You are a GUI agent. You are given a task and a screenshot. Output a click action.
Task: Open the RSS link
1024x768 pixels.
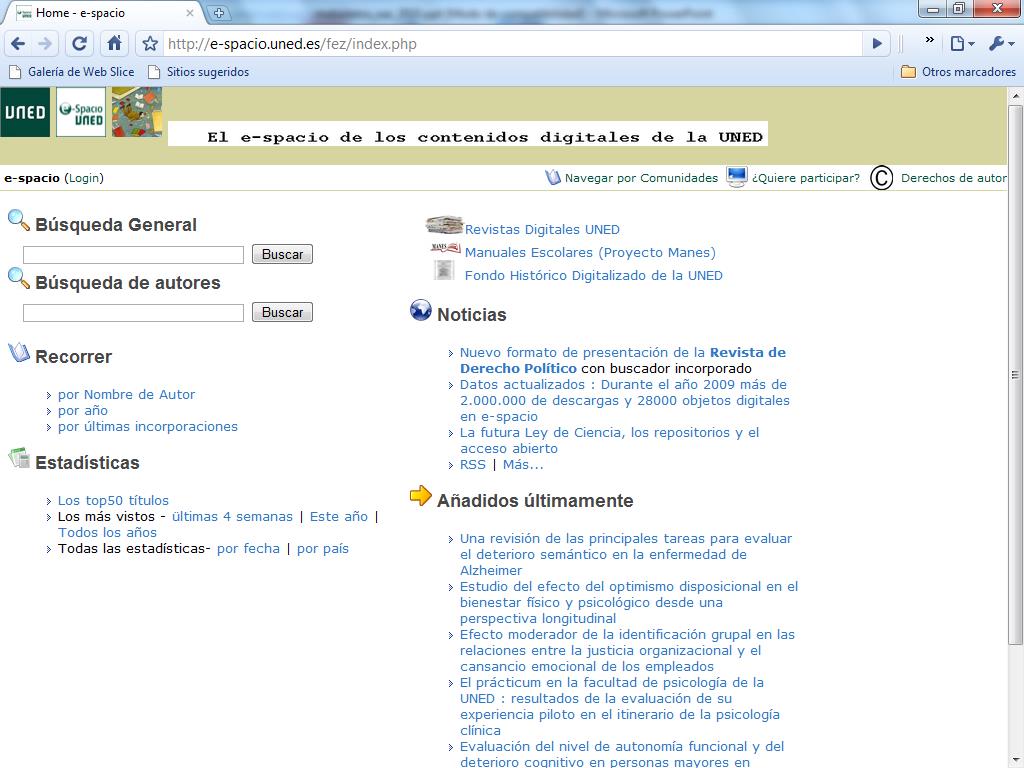(473, 464)
